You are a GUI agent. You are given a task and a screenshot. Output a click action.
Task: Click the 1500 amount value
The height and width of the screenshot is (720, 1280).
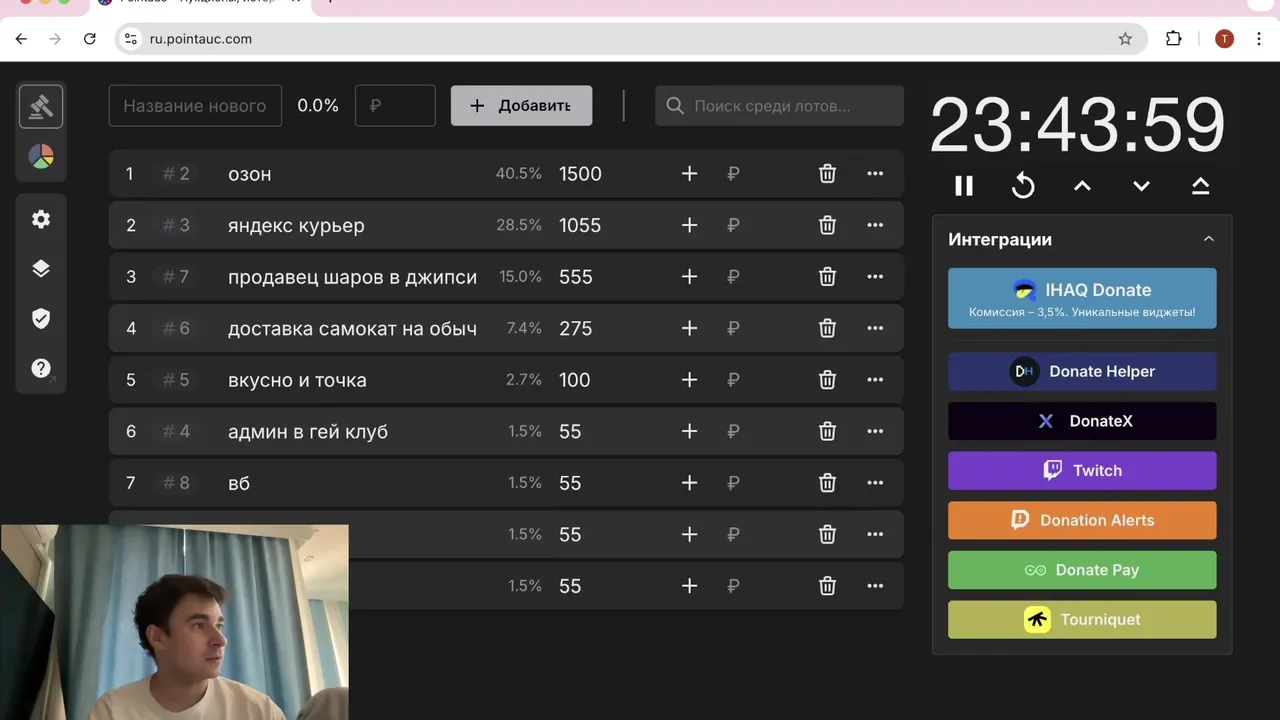(580, 174)
